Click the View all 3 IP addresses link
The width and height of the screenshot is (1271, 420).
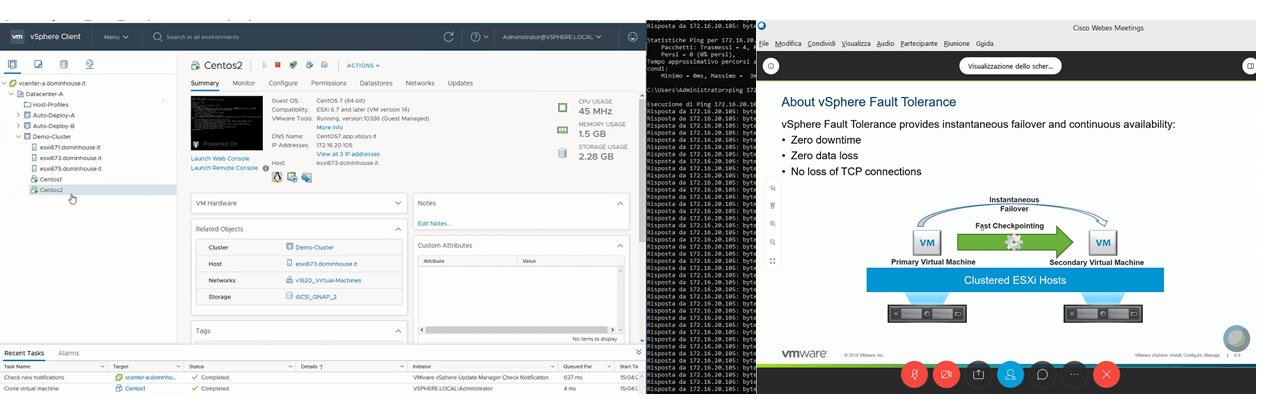[348, 154]
